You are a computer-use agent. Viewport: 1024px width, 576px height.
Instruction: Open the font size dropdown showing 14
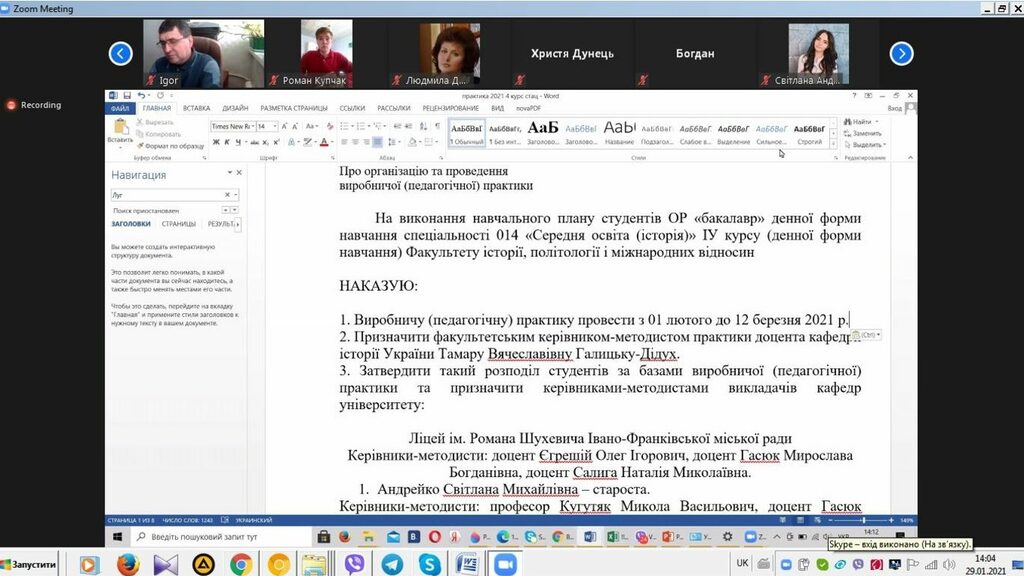click(275, 127)
